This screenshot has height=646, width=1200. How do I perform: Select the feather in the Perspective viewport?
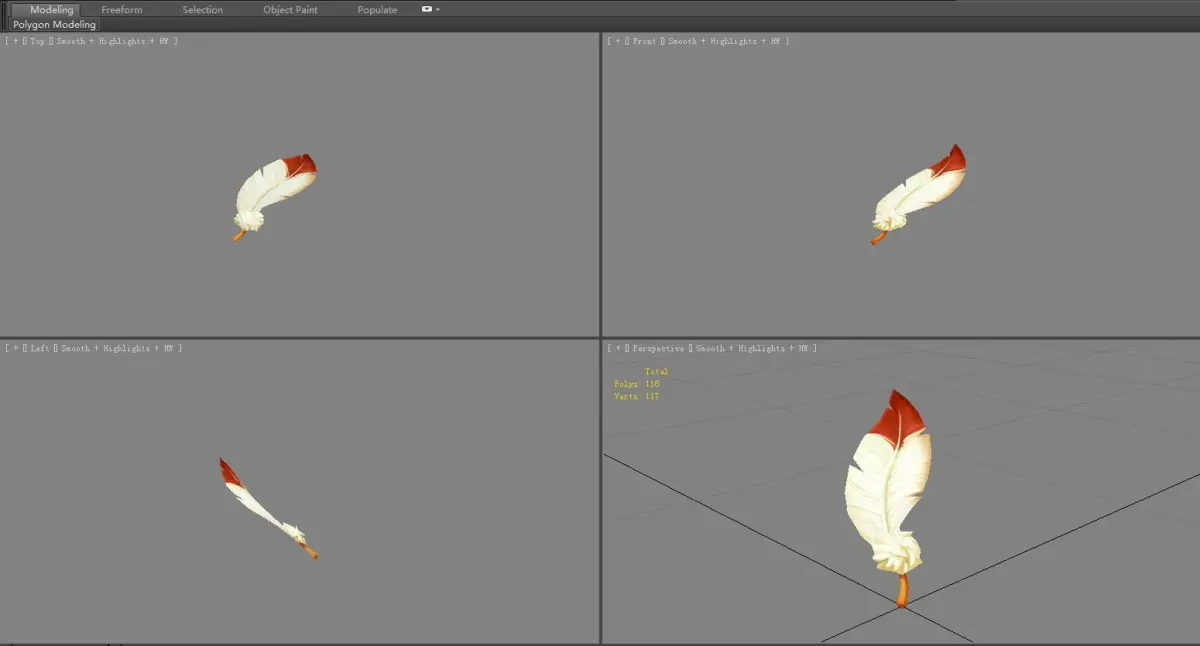(888, 490)
